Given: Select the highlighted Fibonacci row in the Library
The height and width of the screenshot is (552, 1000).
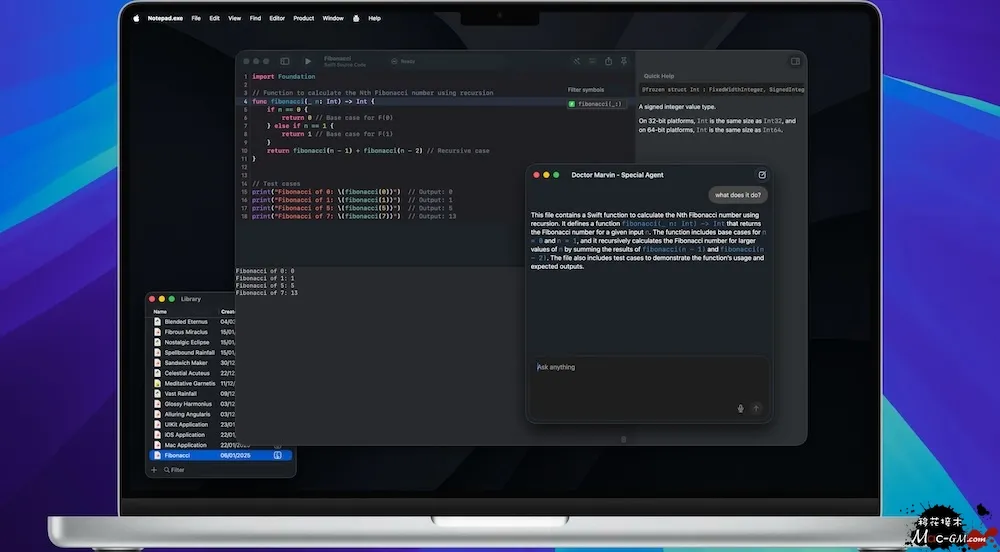Looking at the screenshot, I should (x=220, y=455).
